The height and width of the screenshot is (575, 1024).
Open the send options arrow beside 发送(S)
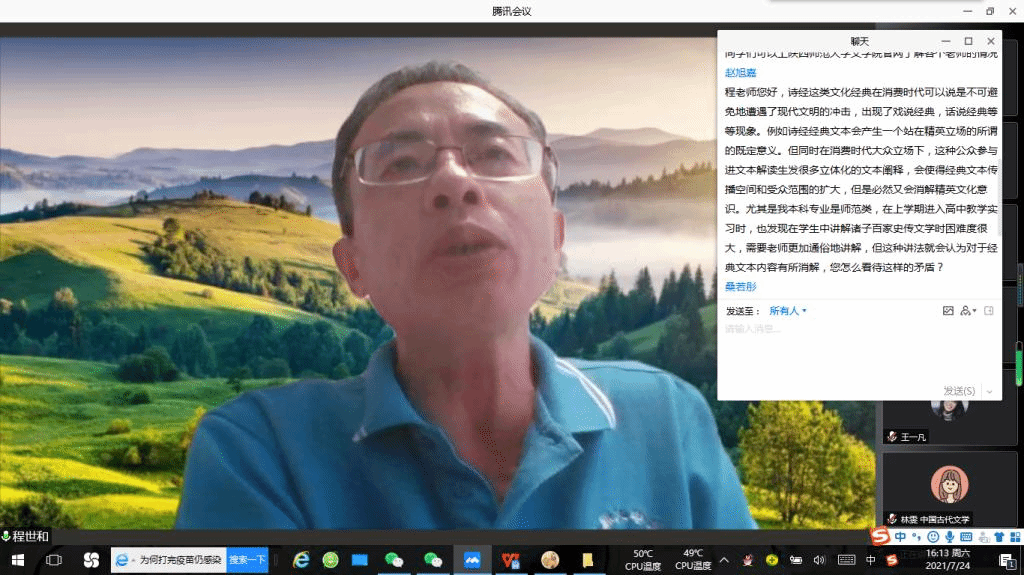coord(990,391)
